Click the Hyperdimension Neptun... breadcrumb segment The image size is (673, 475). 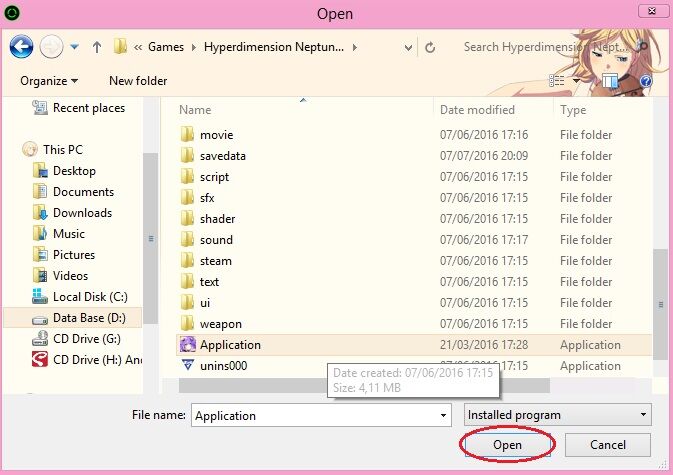(274, 47)
